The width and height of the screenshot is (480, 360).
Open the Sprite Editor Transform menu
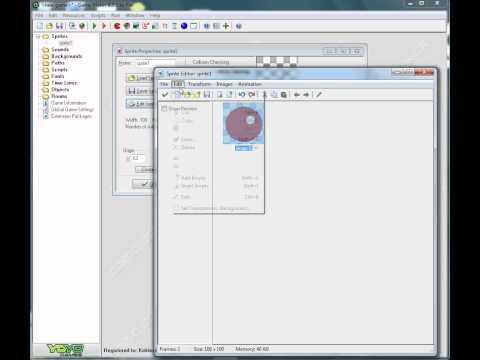[199, 84]
